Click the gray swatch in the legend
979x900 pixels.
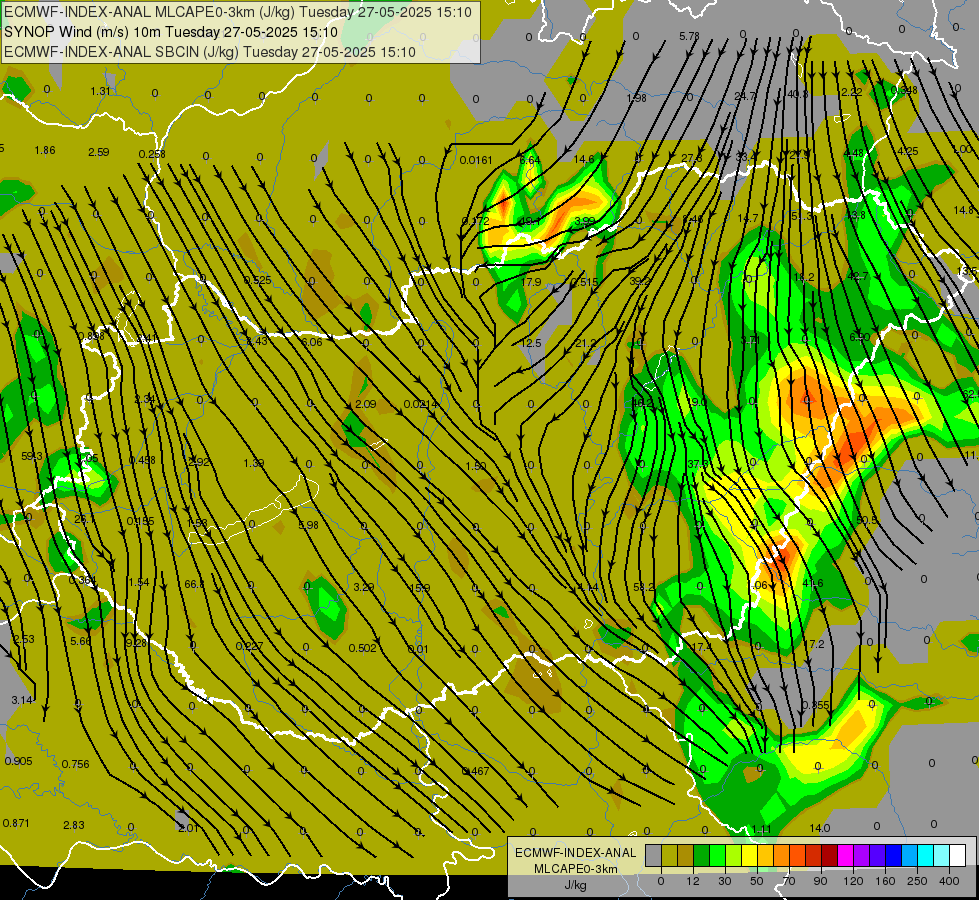pos(654,855)
